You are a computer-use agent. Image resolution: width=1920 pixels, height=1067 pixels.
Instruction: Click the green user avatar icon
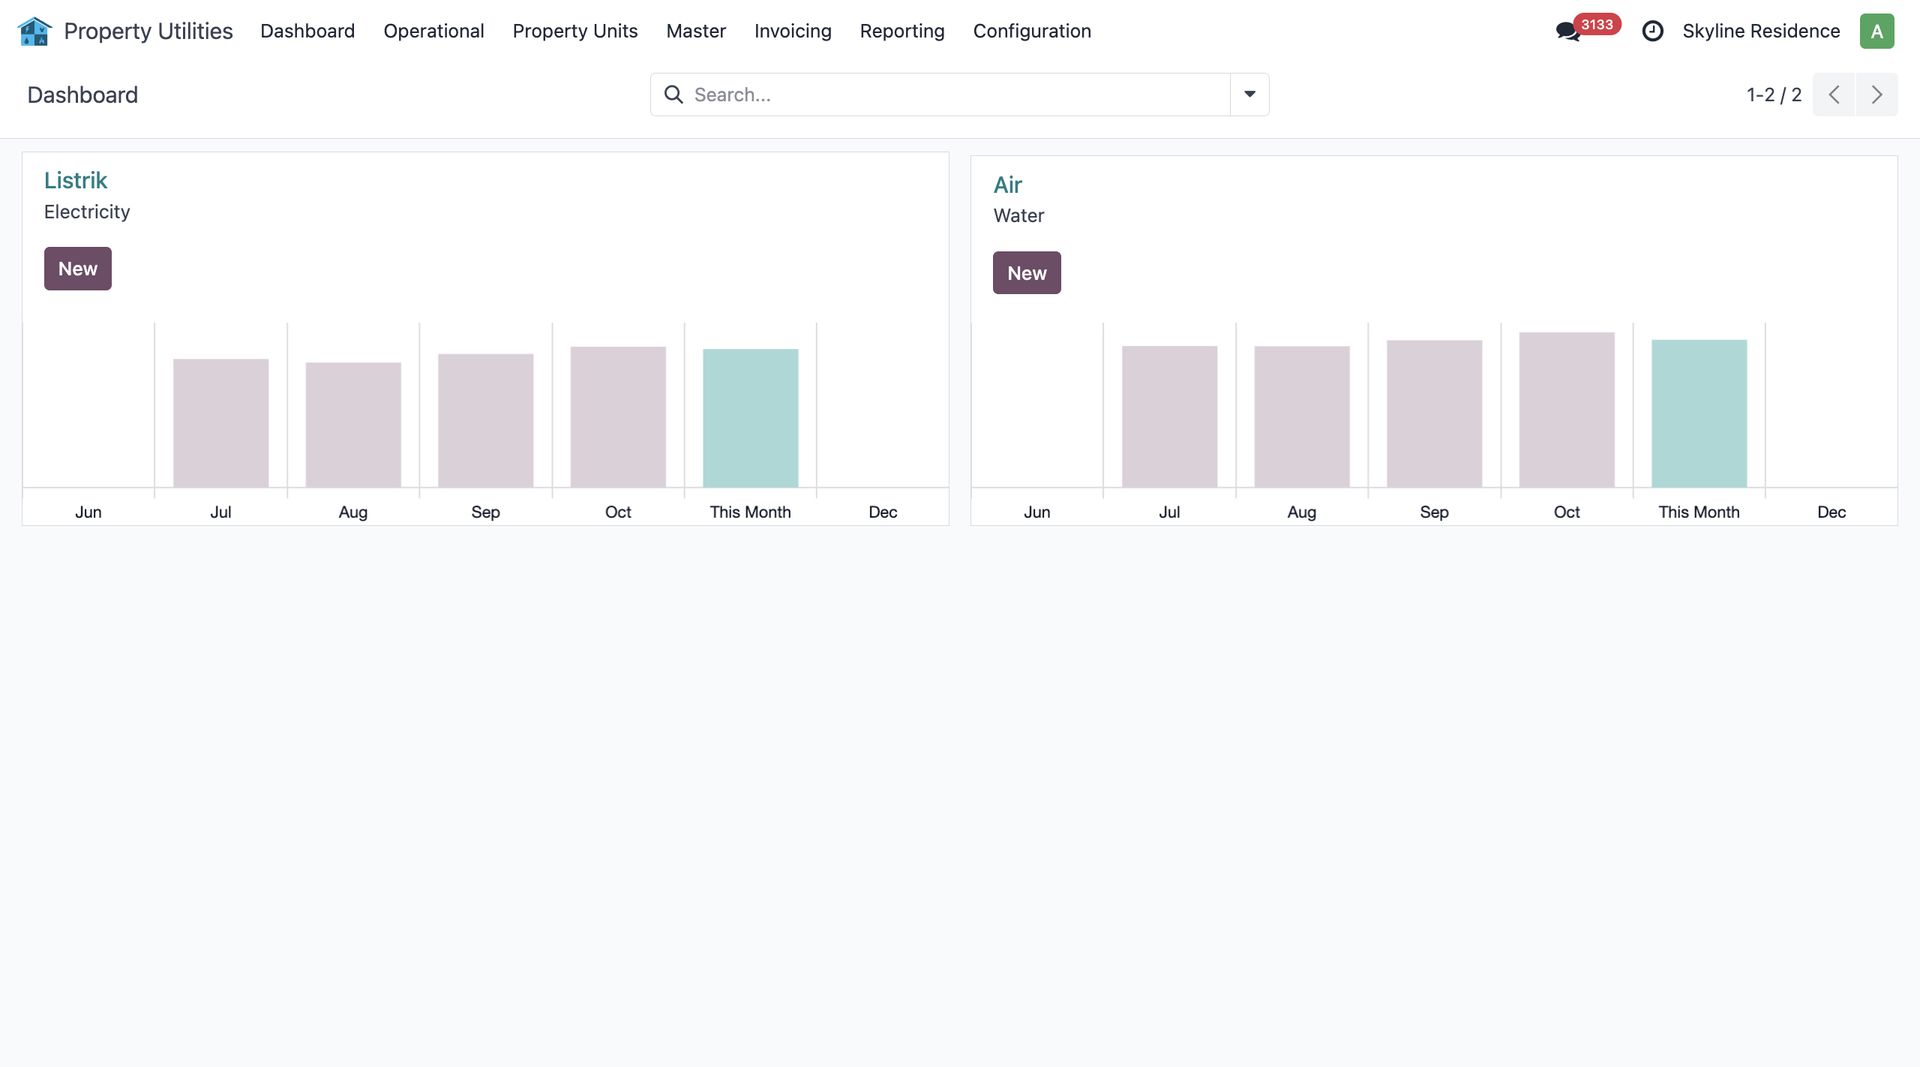pos(1876,31)
